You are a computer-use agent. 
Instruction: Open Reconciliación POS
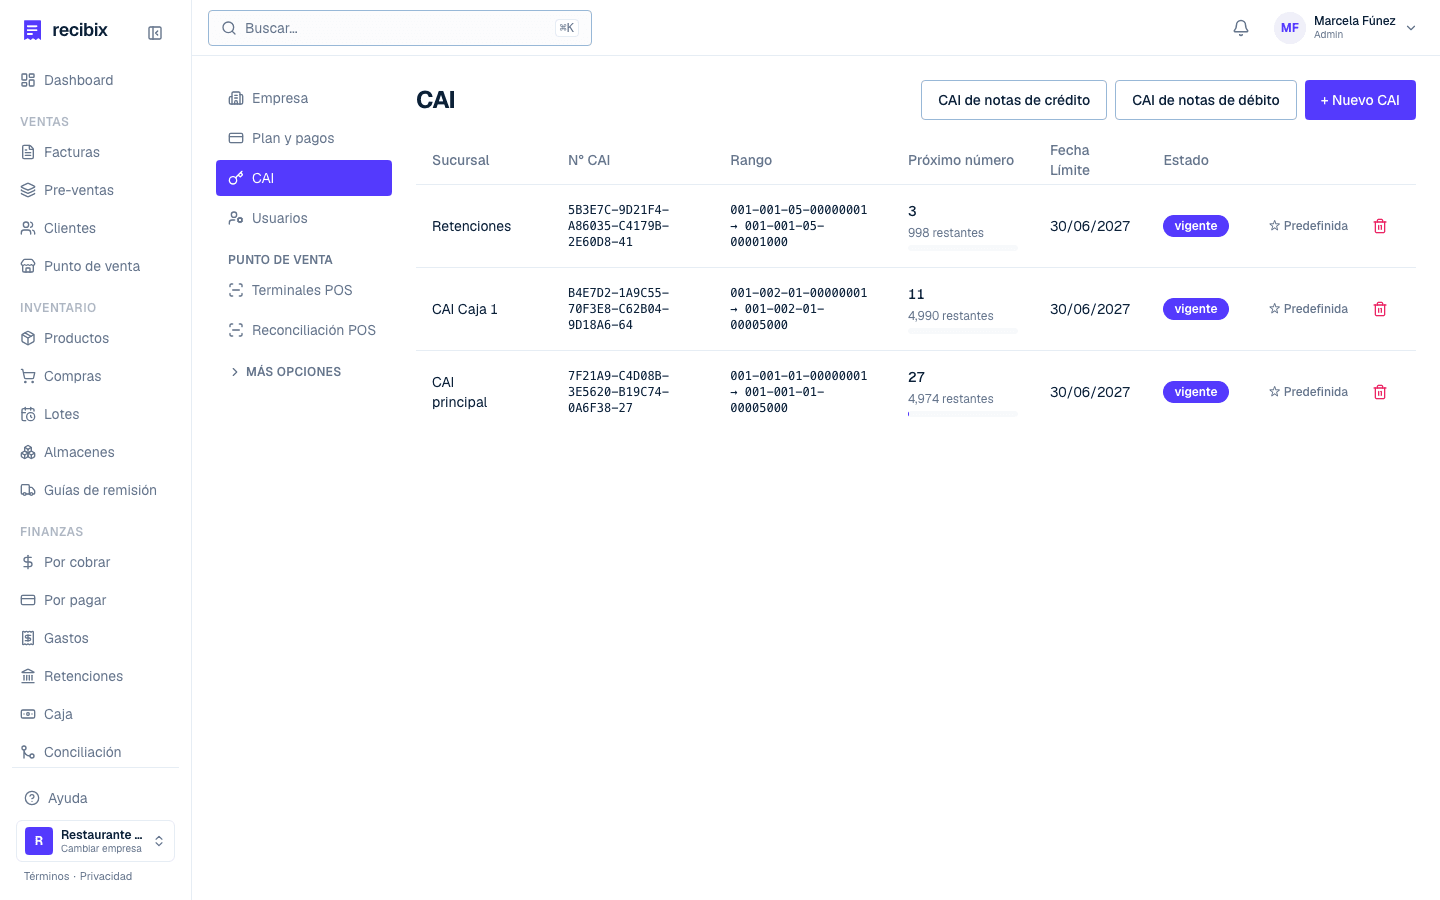click(x=304, y=330)
